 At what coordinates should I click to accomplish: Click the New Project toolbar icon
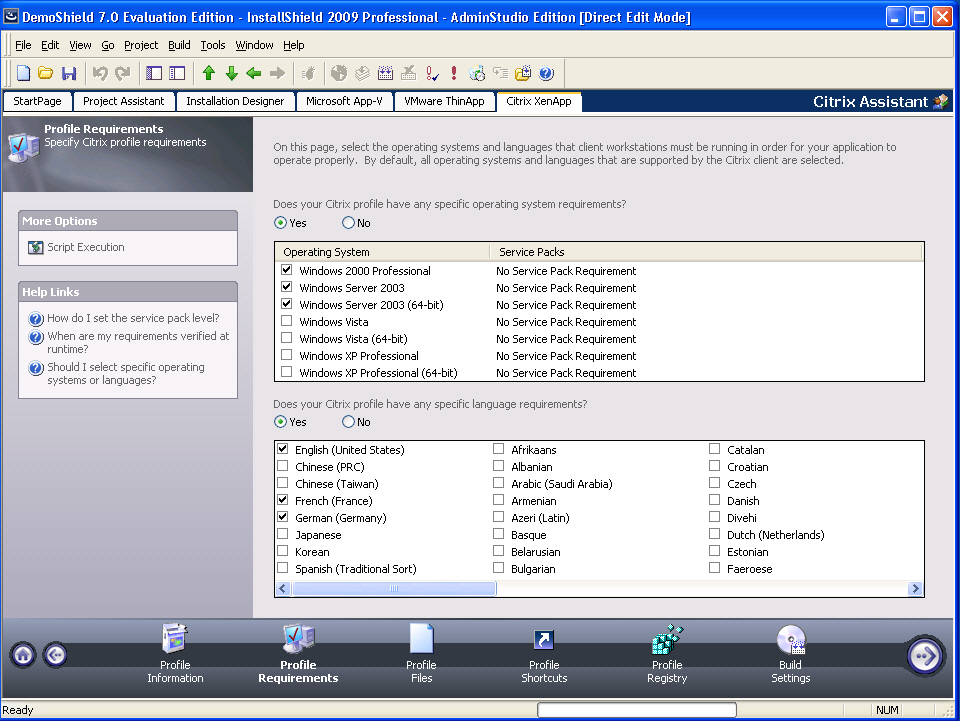24,73
